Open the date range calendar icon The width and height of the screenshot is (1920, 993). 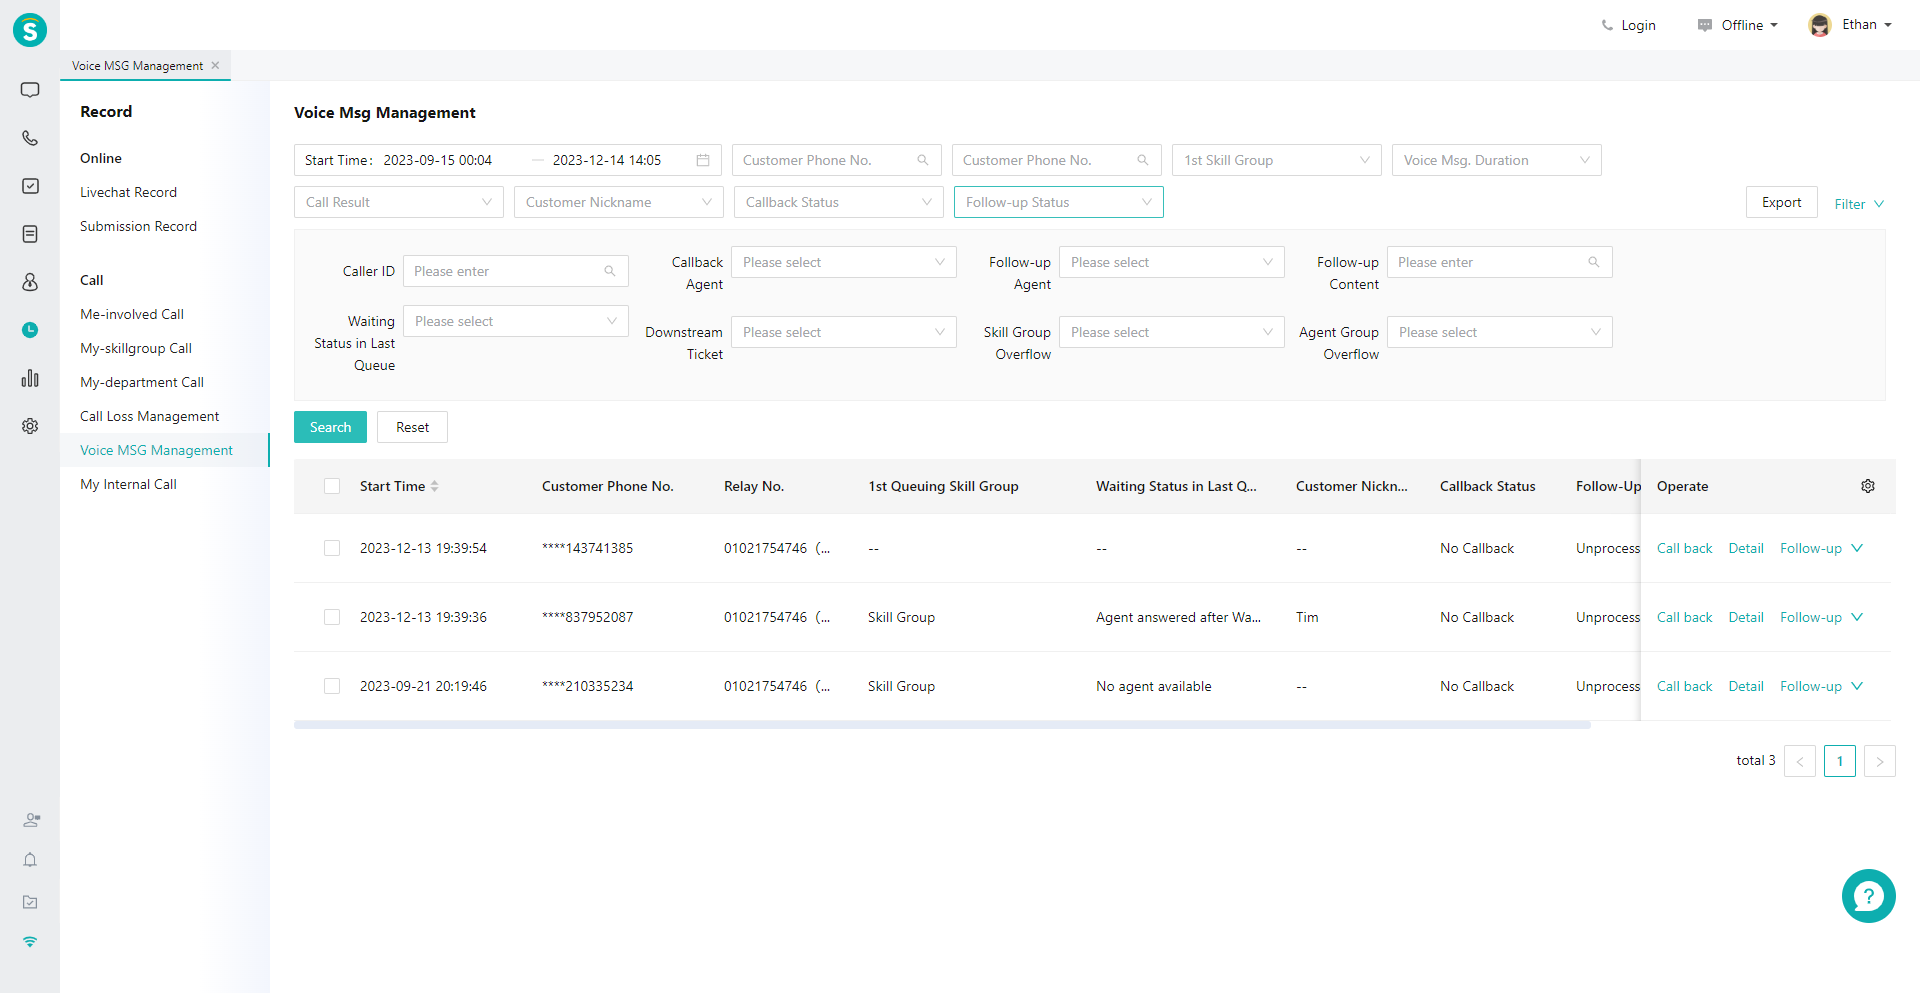703,160
